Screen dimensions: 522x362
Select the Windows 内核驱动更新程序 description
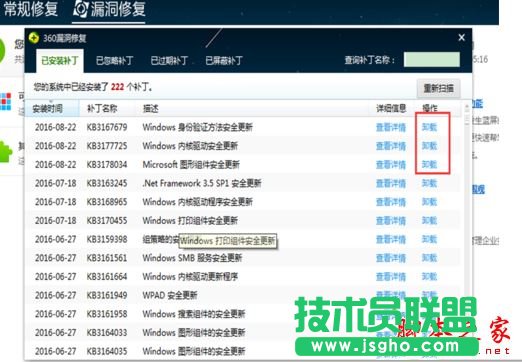(x=190, y=277)
